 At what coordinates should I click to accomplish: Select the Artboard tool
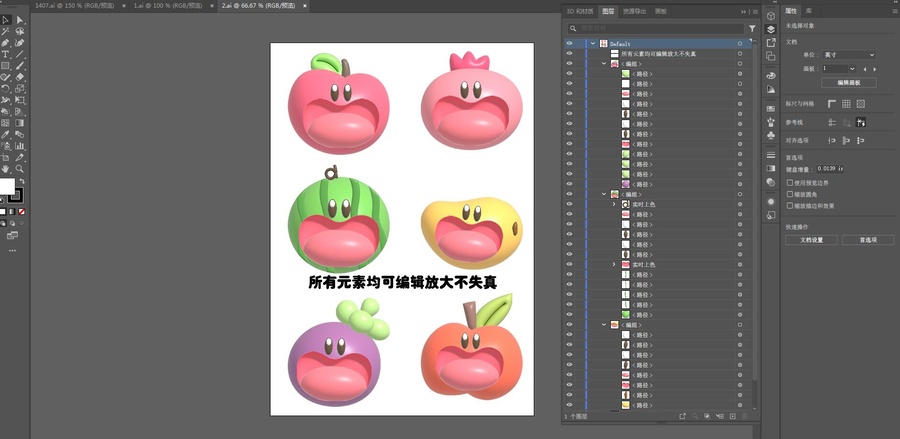pos(5,157)
